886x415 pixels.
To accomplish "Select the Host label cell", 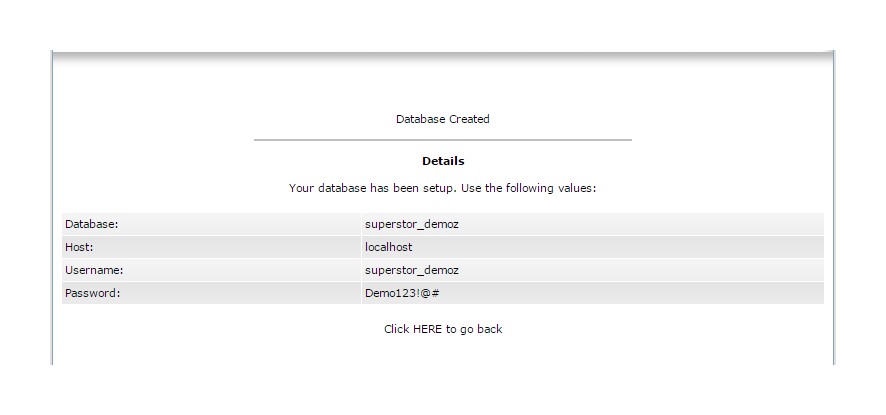I will [79, 247].
